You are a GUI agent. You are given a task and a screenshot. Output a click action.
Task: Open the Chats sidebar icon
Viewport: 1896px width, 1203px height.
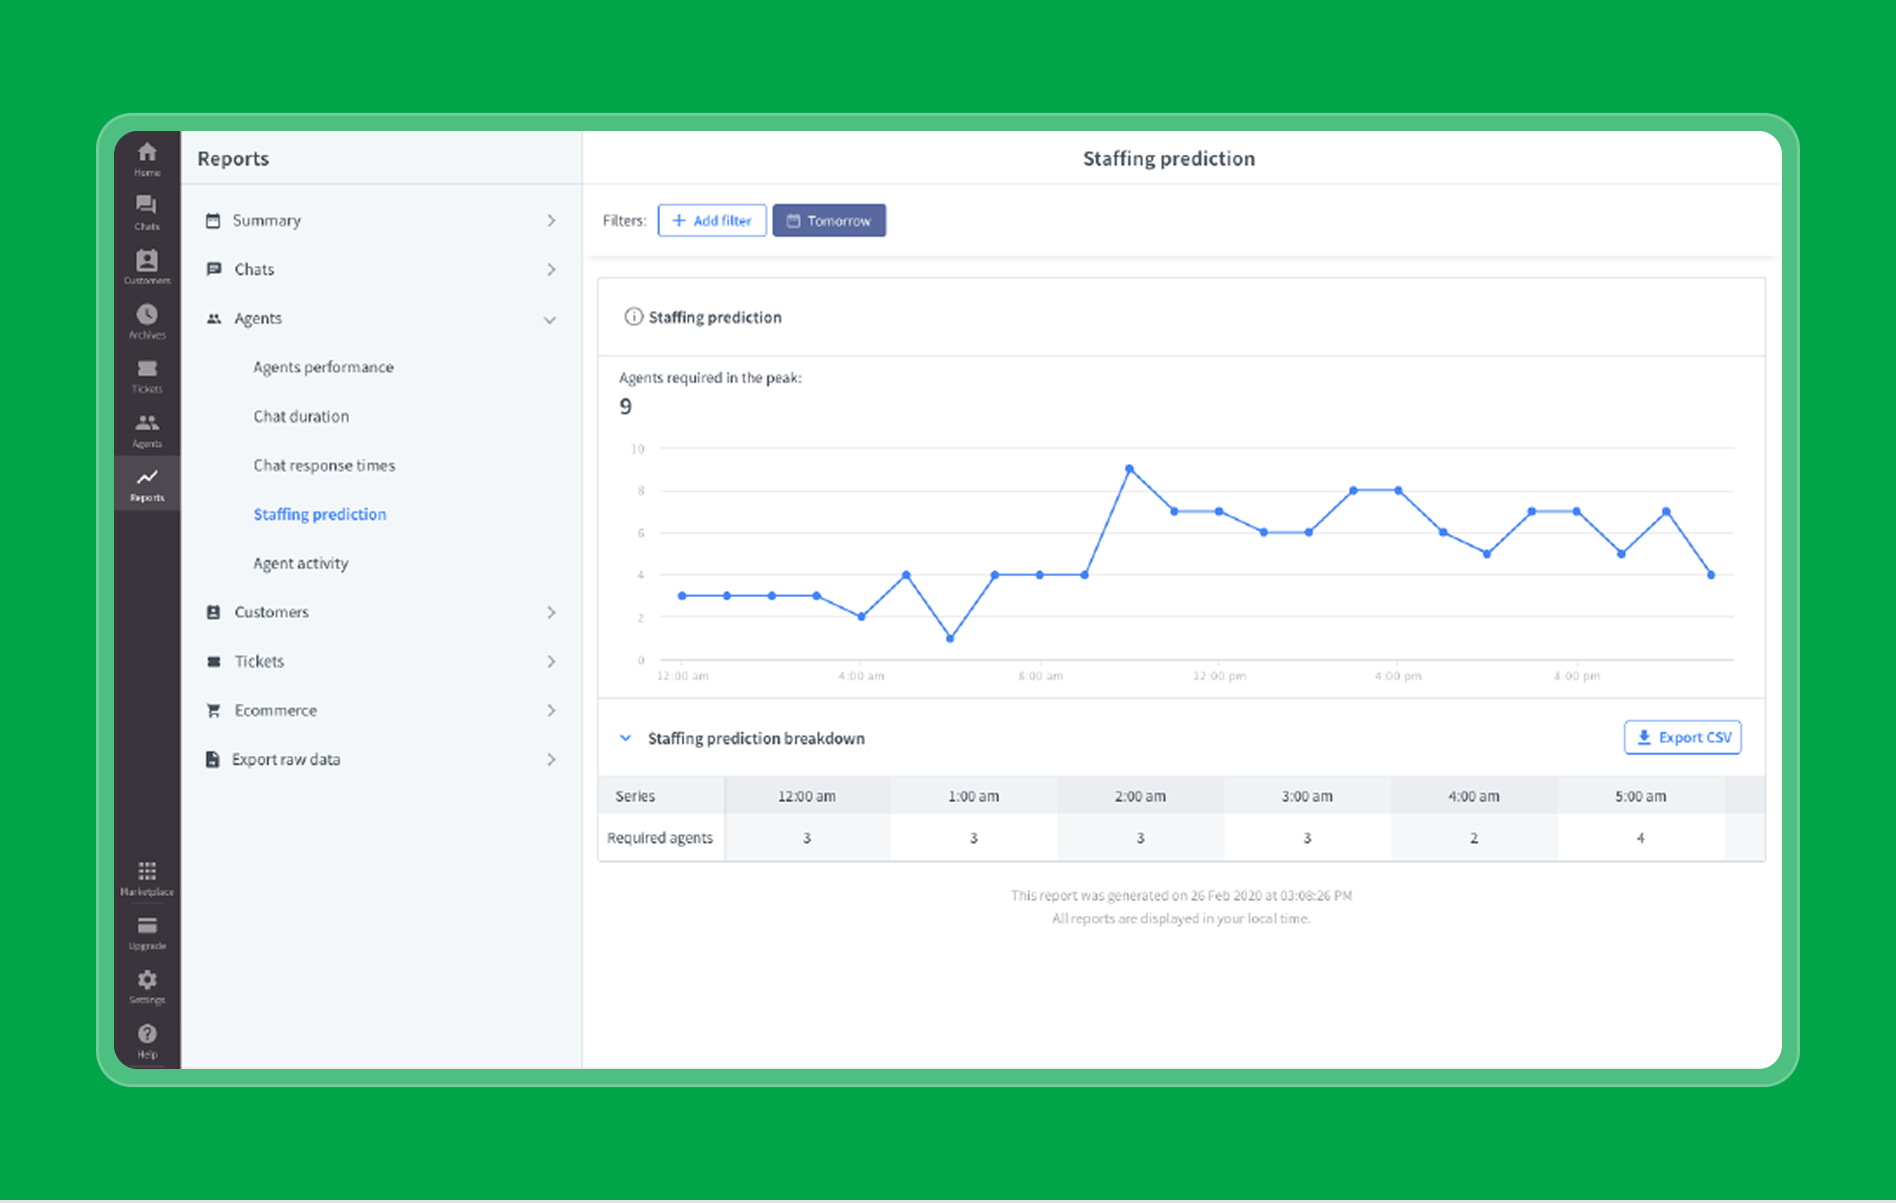click(147, 212)
